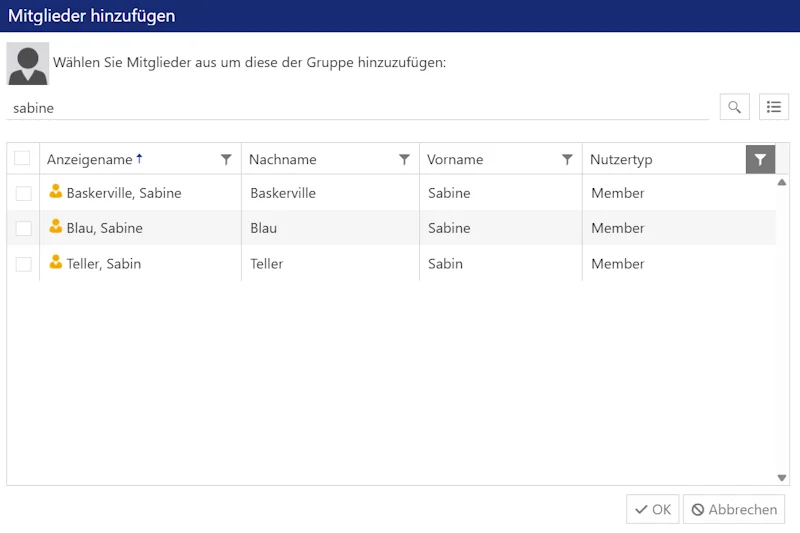Viewport: 800px width, 533px height.
Task: Open the Nutzertyp column filter
Action: (x=760, y=159)
